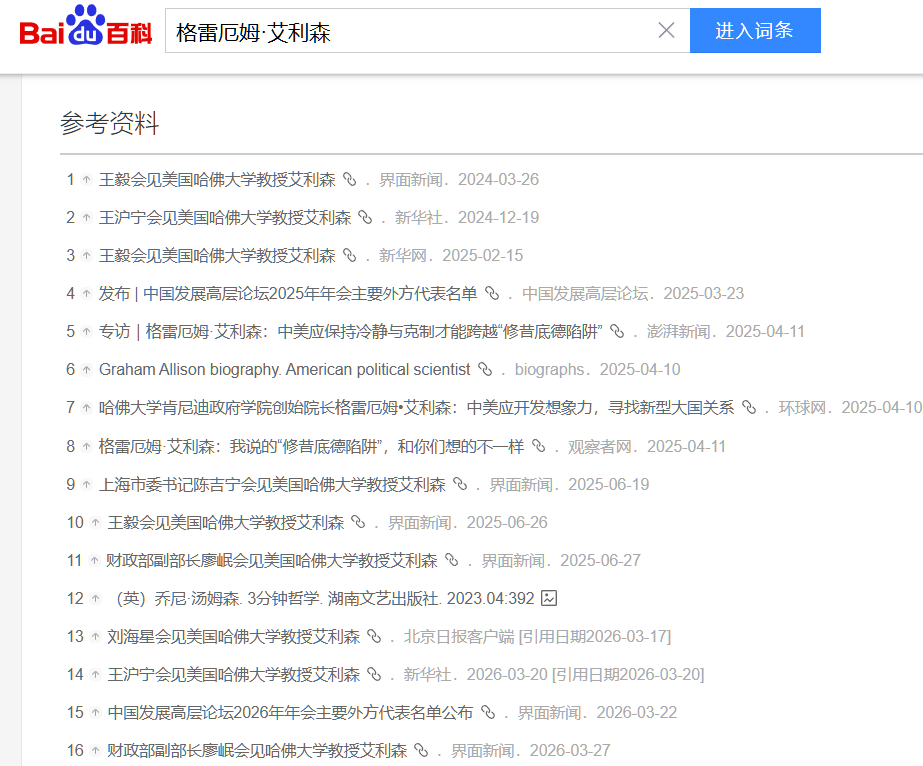Click link icon after 王沪宁 reference 2 title
This screenshot has width=923, height=766.
tap(366, 217)
